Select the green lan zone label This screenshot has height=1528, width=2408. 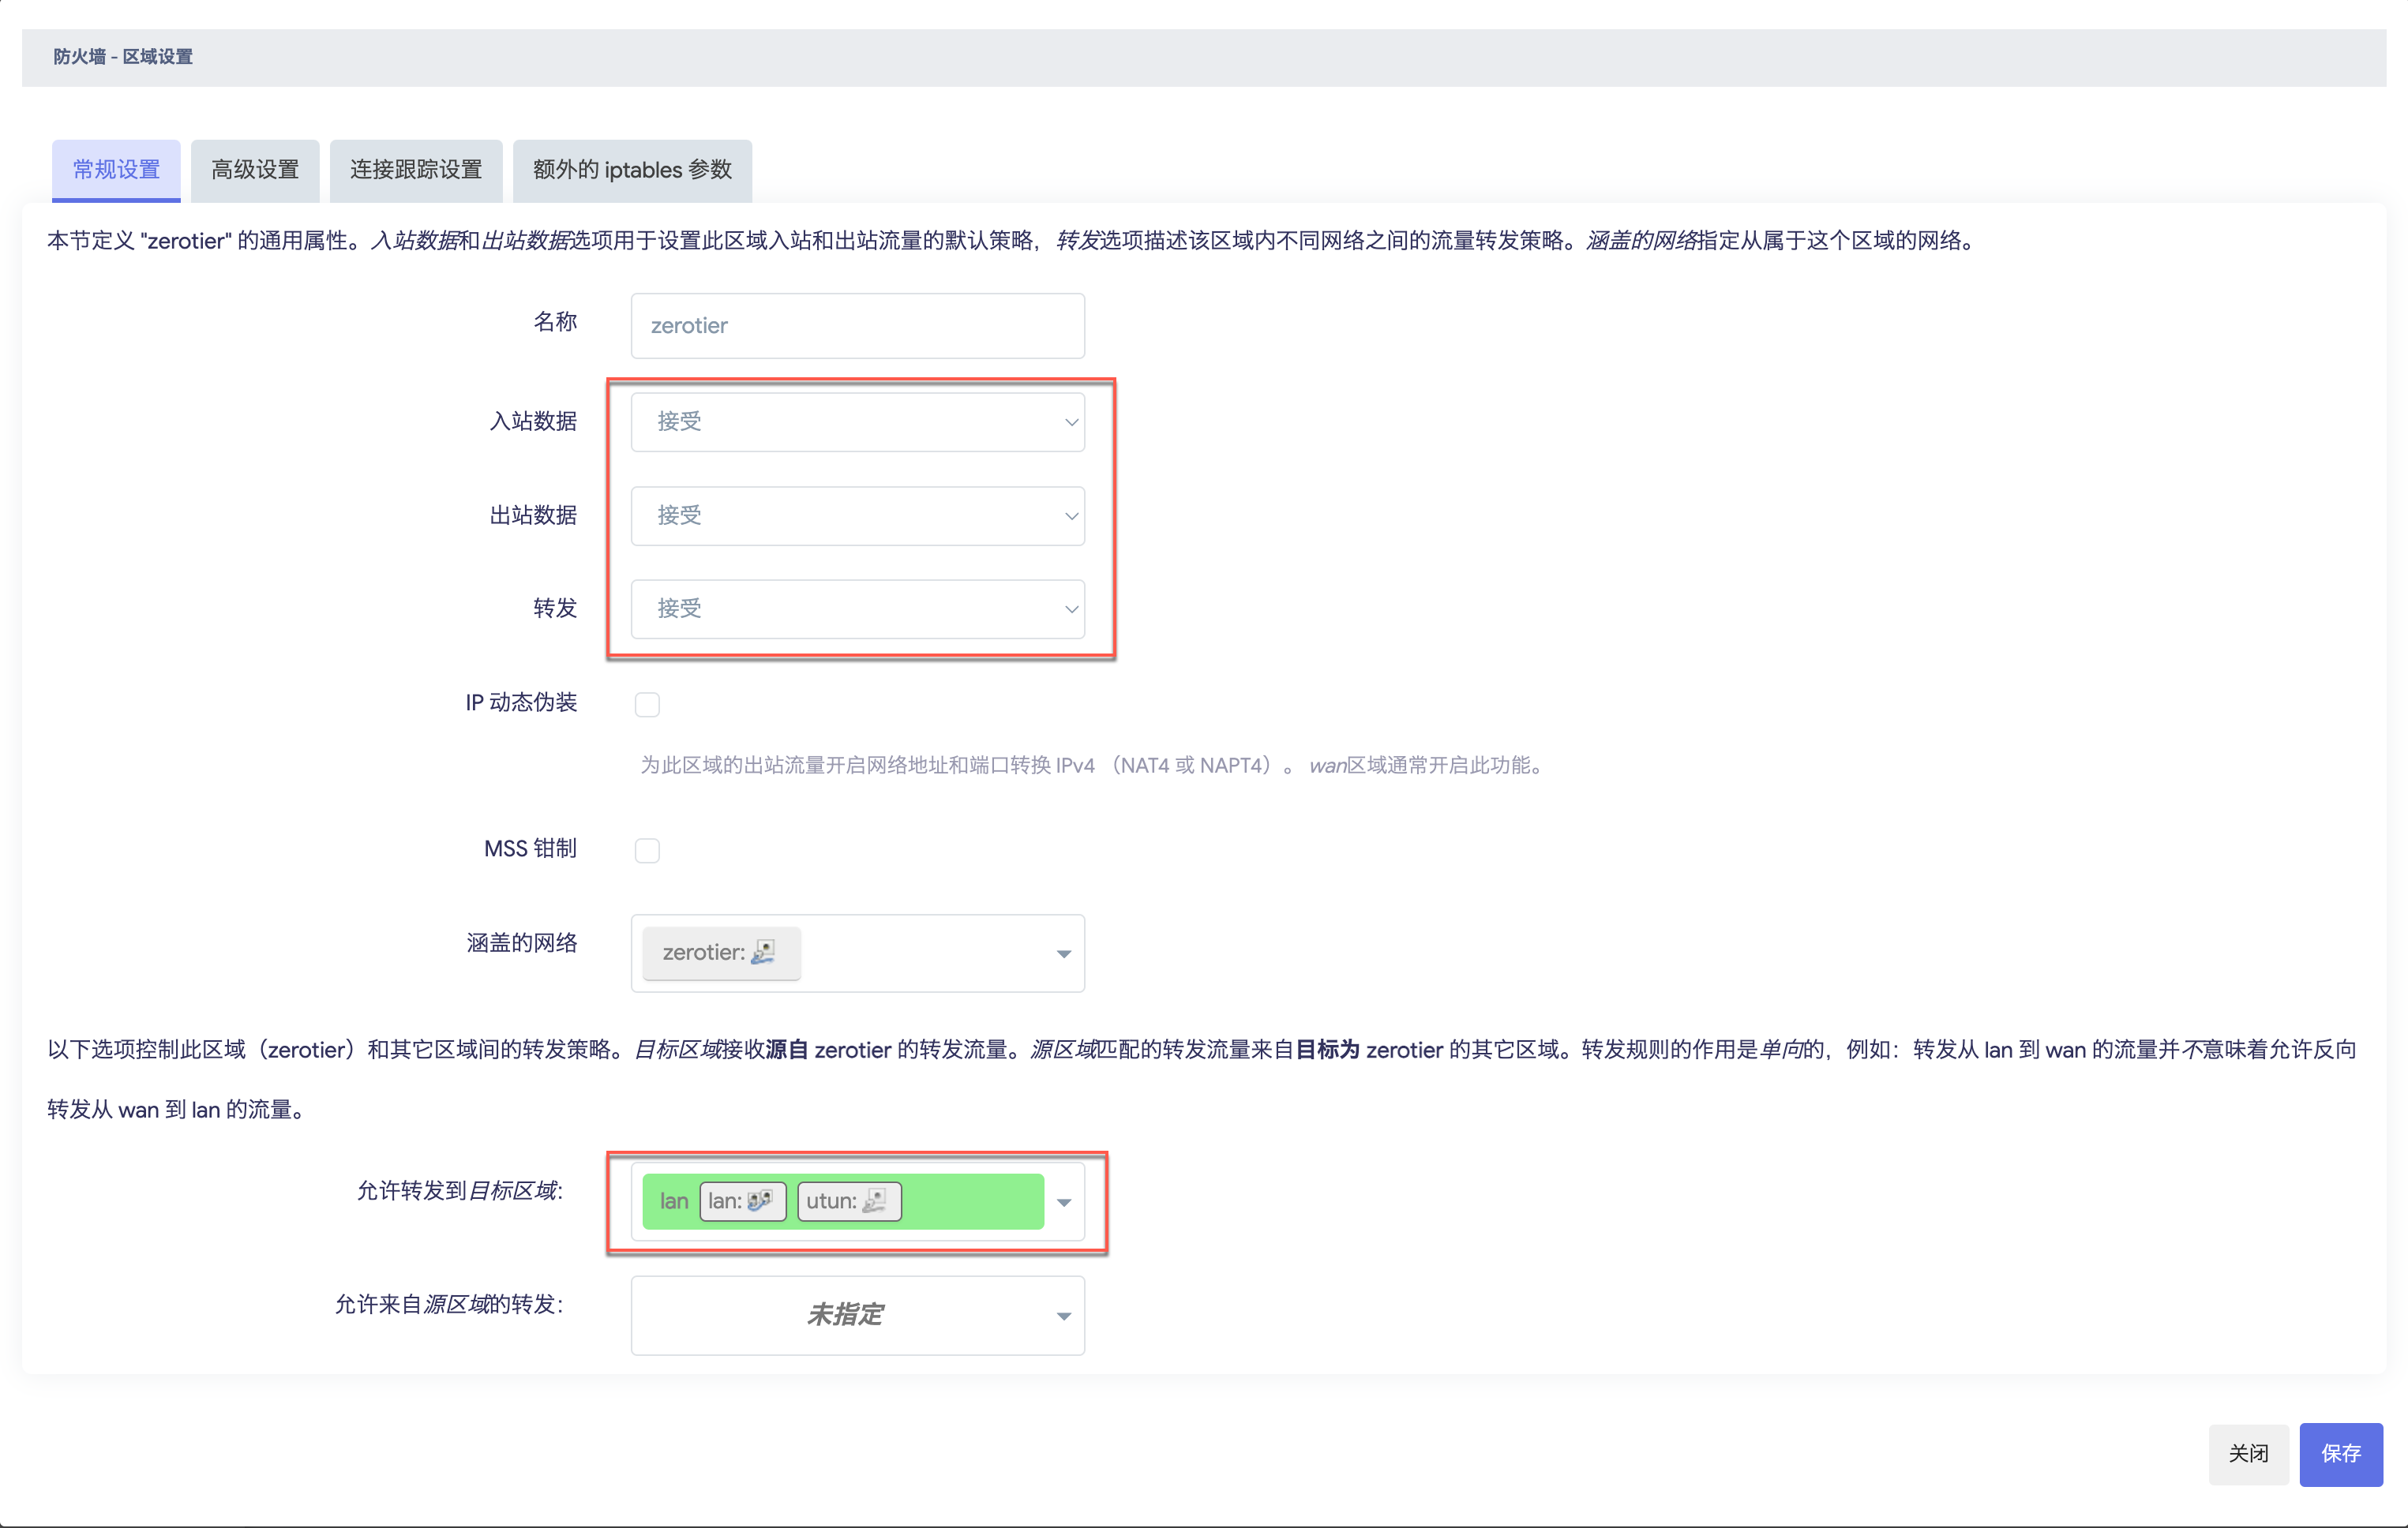click(x=674, y=1201)
